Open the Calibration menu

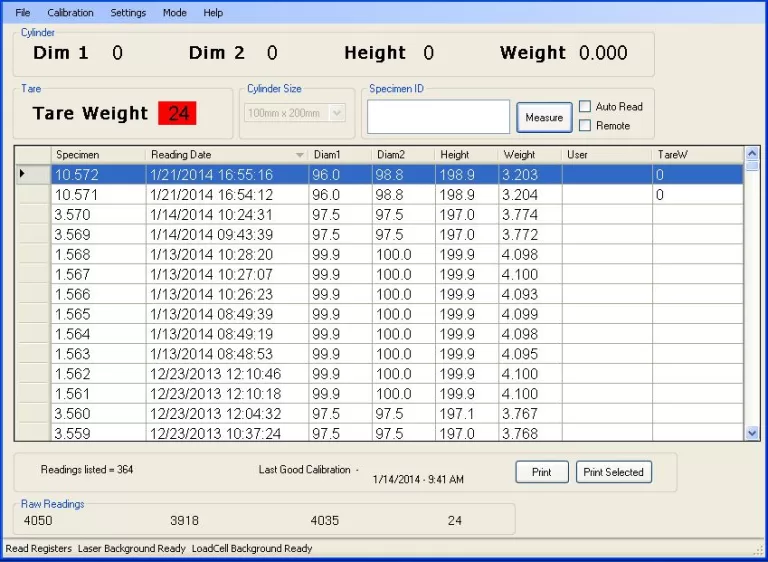click(70, 13)
